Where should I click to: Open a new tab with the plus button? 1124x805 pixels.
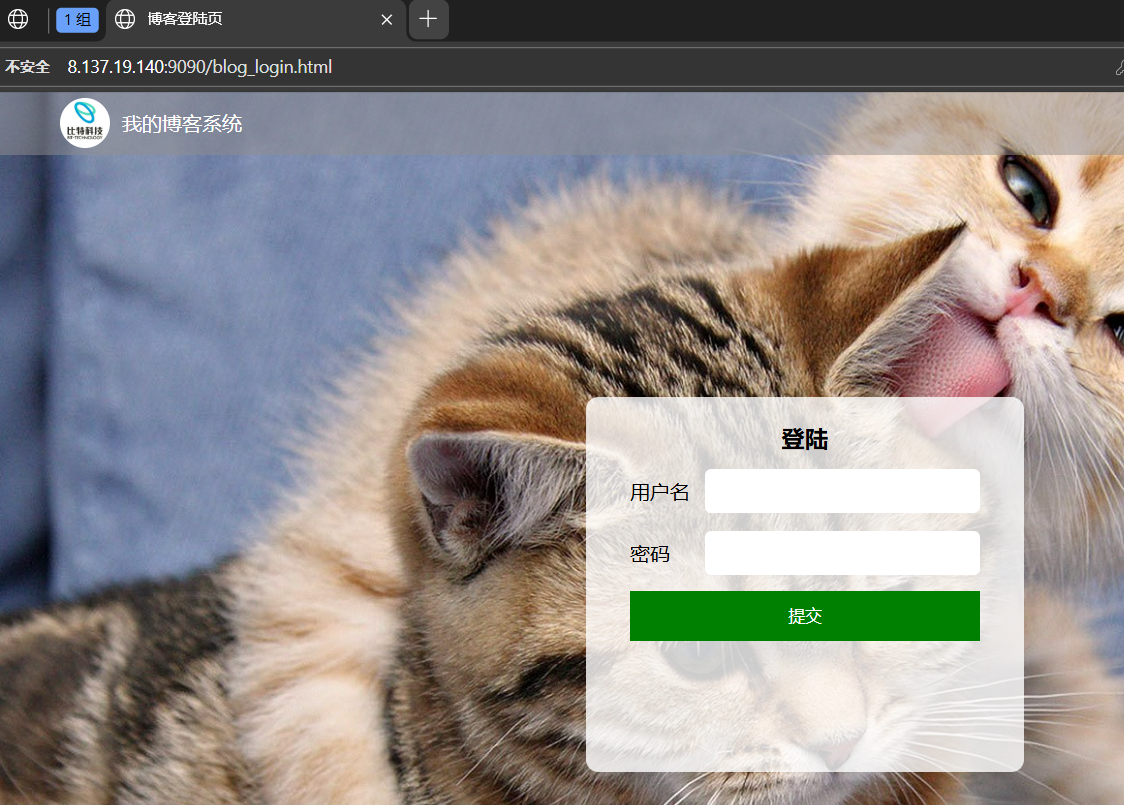tap(428, 19)
